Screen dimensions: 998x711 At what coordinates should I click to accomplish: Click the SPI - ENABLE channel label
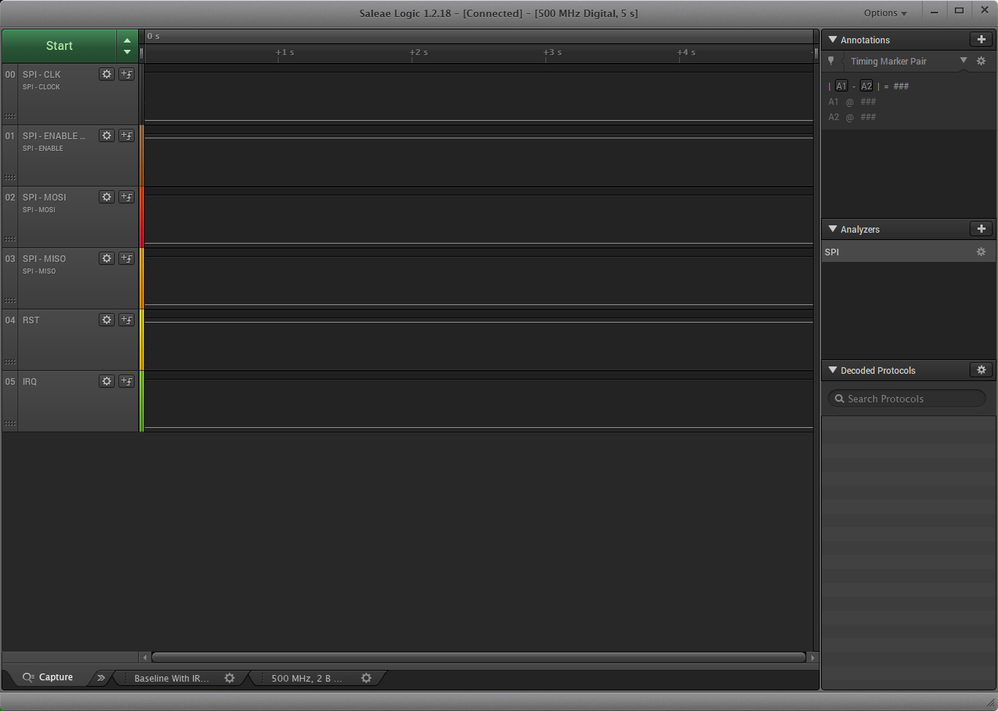(53, 136)
